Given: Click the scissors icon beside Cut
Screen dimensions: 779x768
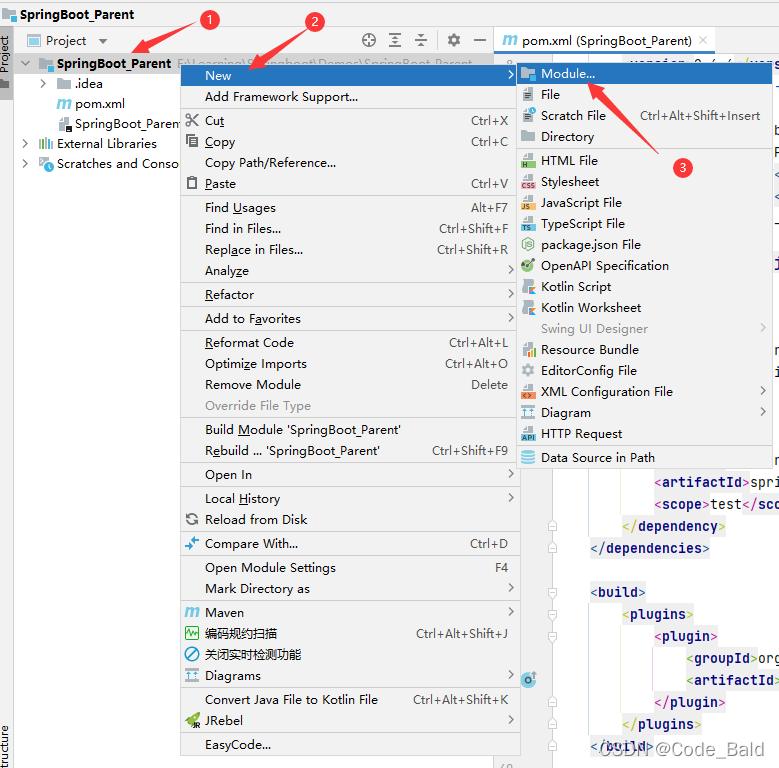Looking at the screenshot, I should pos(192,120).
